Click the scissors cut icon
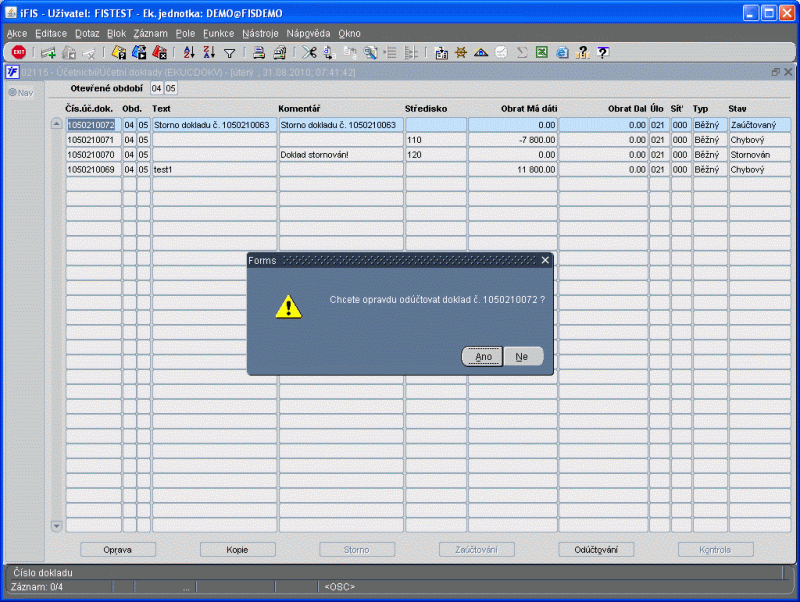800x602 pixels. pyautogui.click(x=309, y=52)
